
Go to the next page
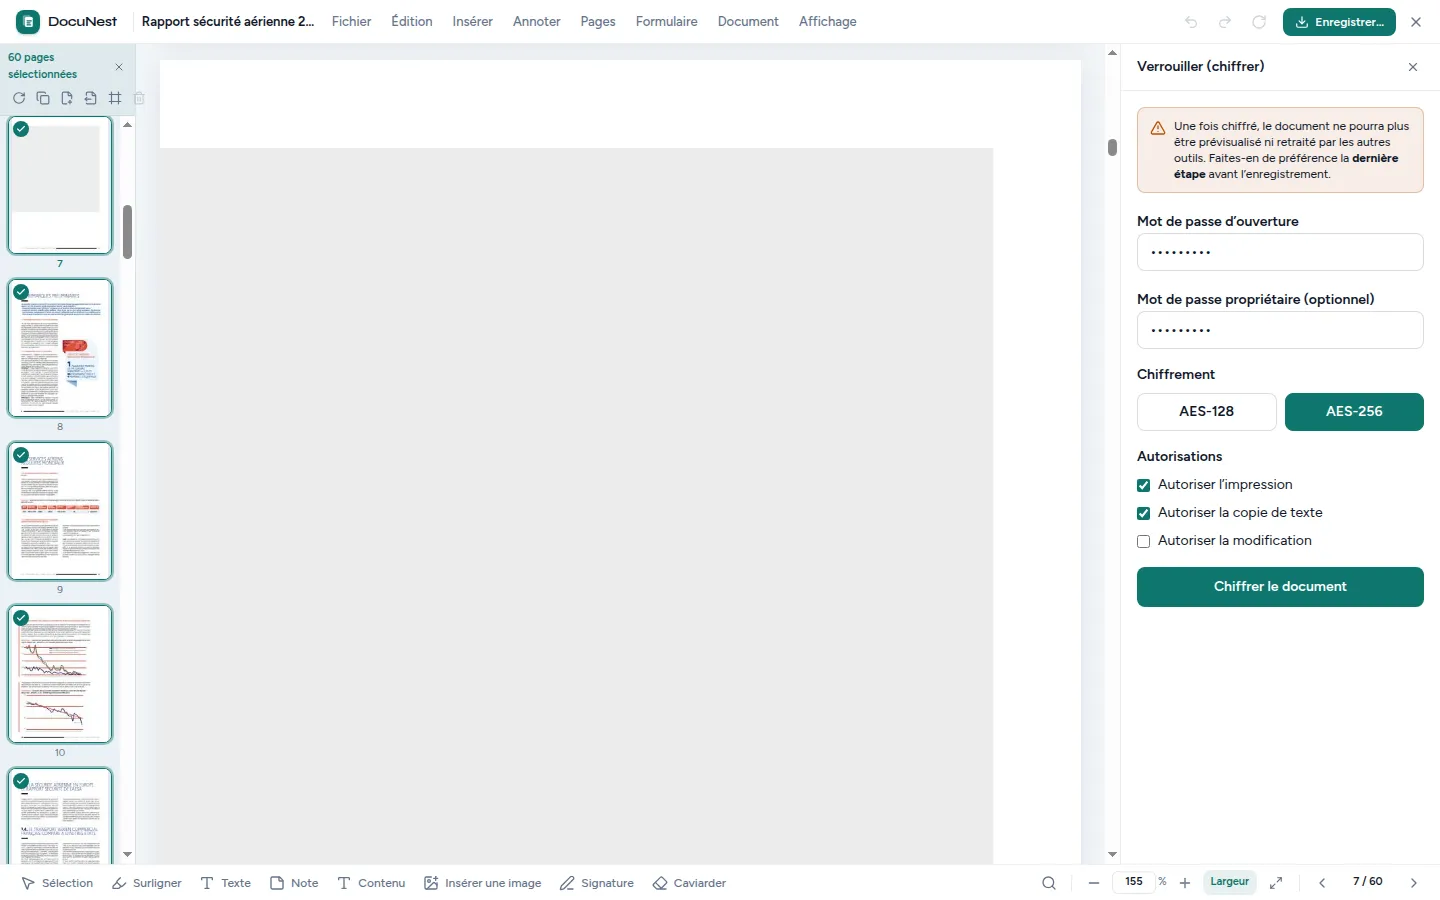click(x=1414, y=883)
